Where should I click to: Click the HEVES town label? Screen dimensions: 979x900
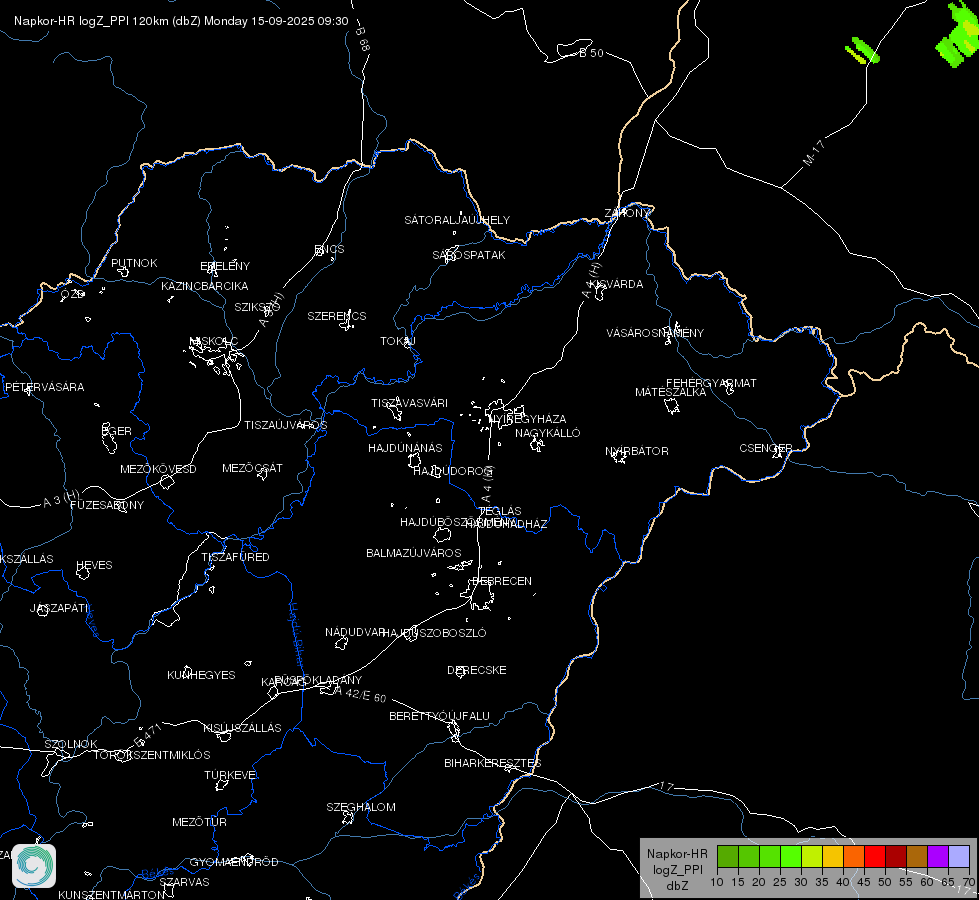[x=94, y=565]
